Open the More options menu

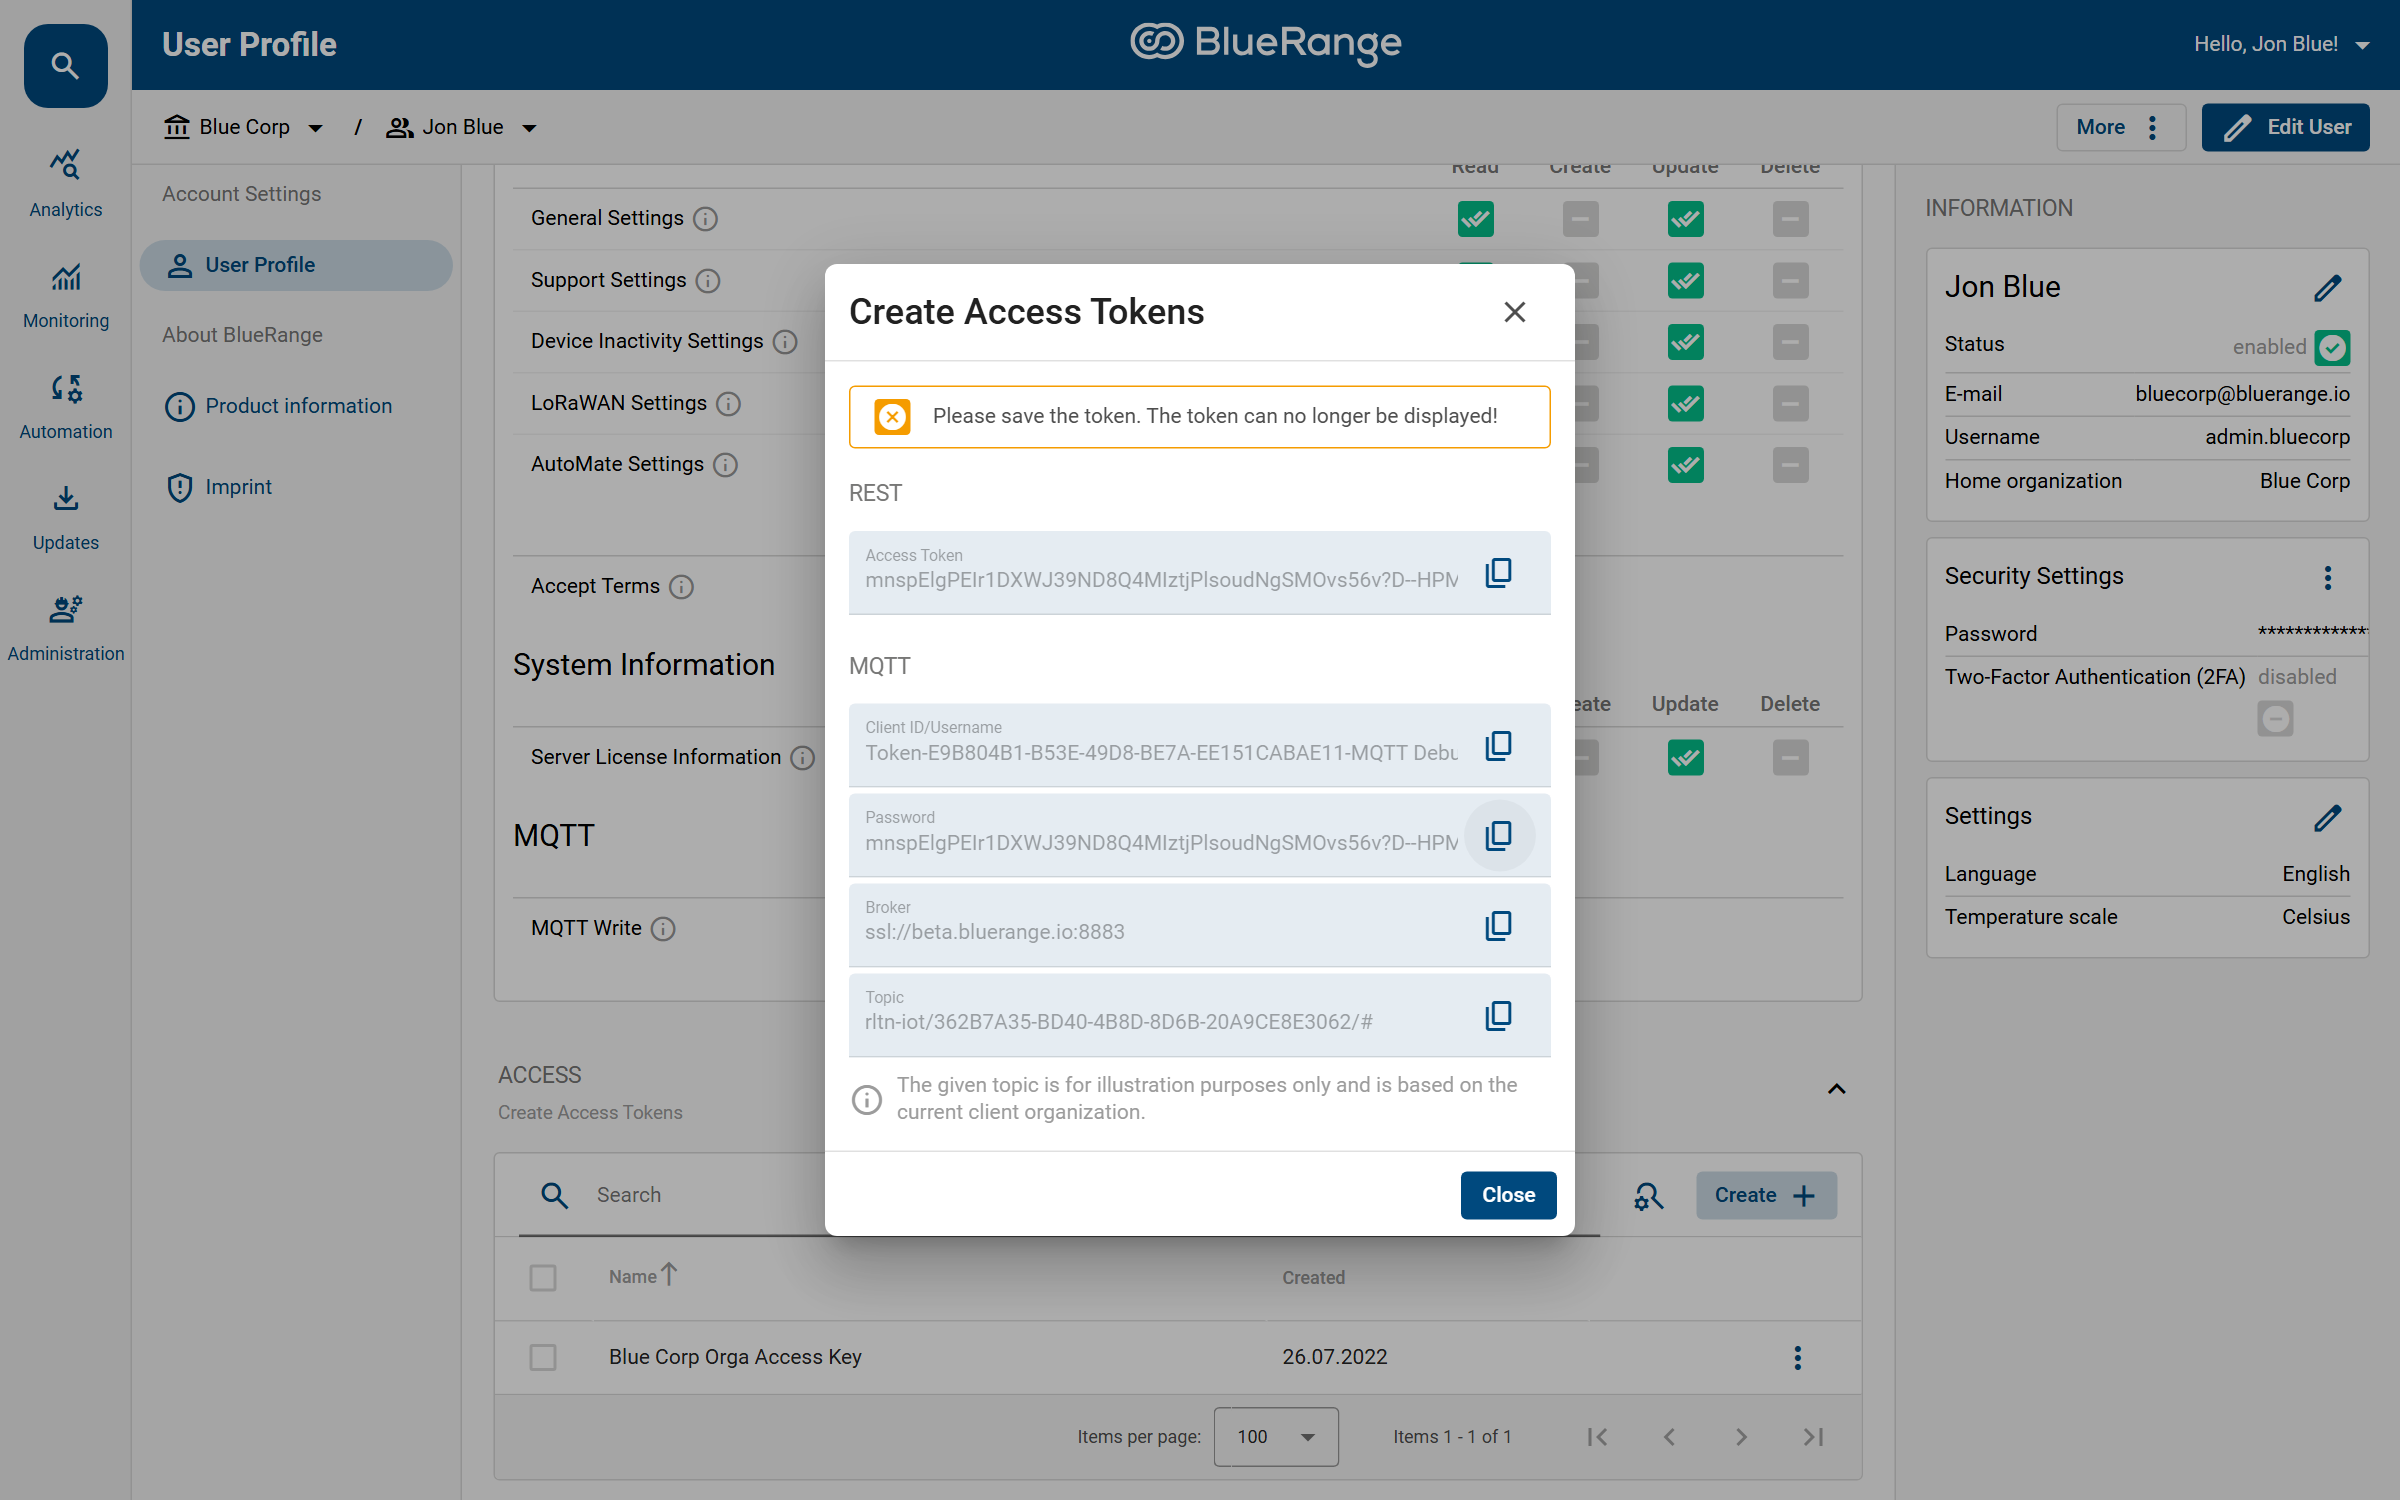[2120, 127]
